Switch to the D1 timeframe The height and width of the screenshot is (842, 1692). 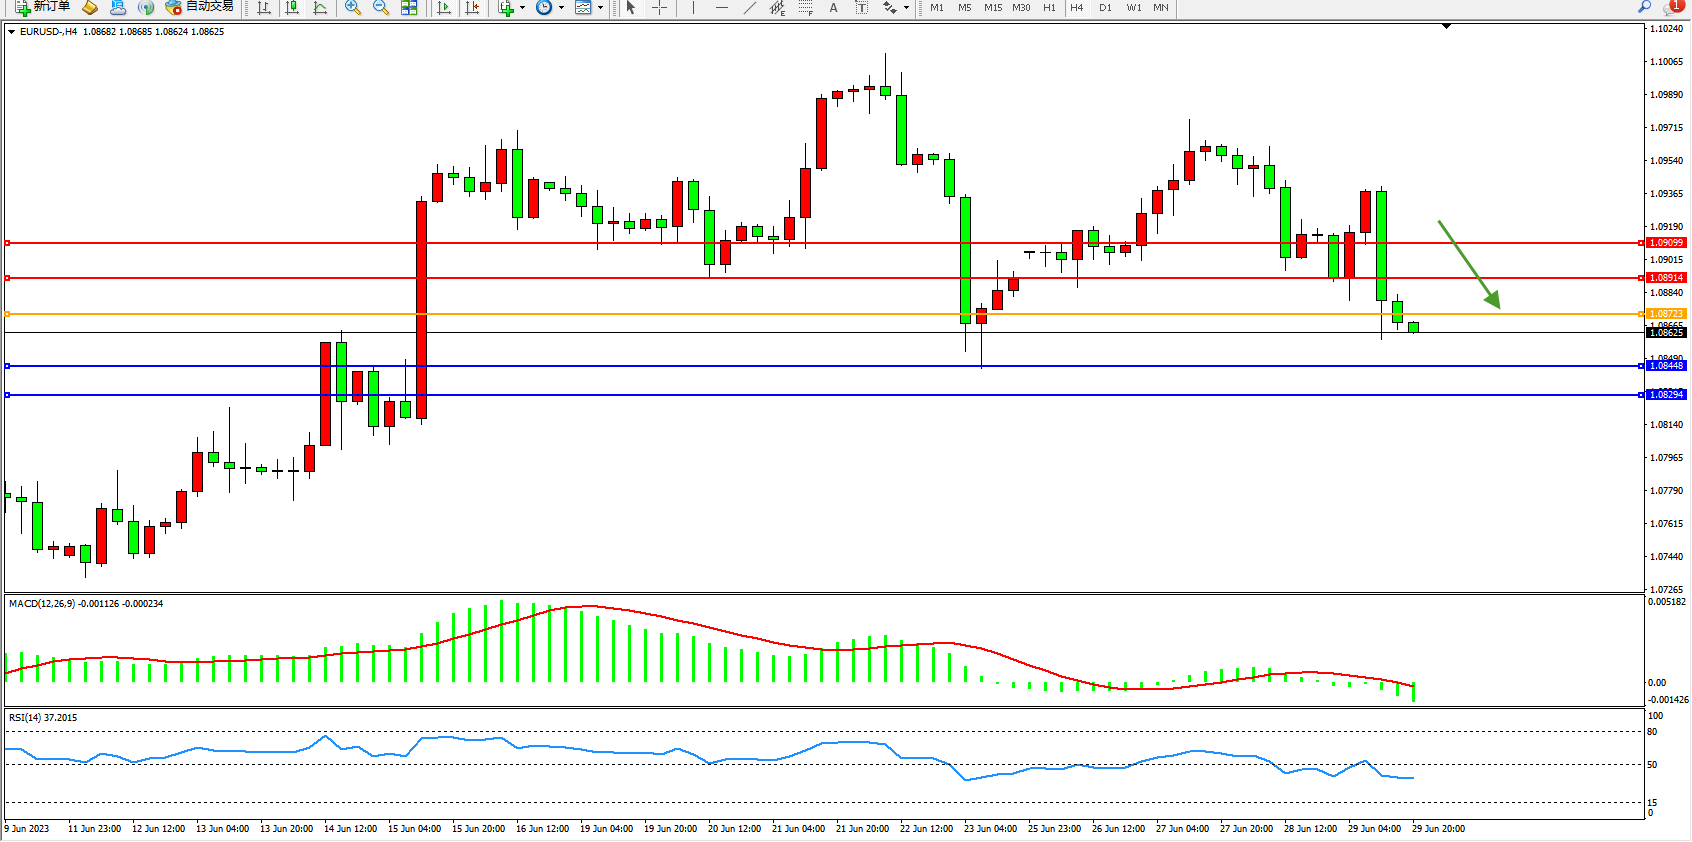(1105, 7)
